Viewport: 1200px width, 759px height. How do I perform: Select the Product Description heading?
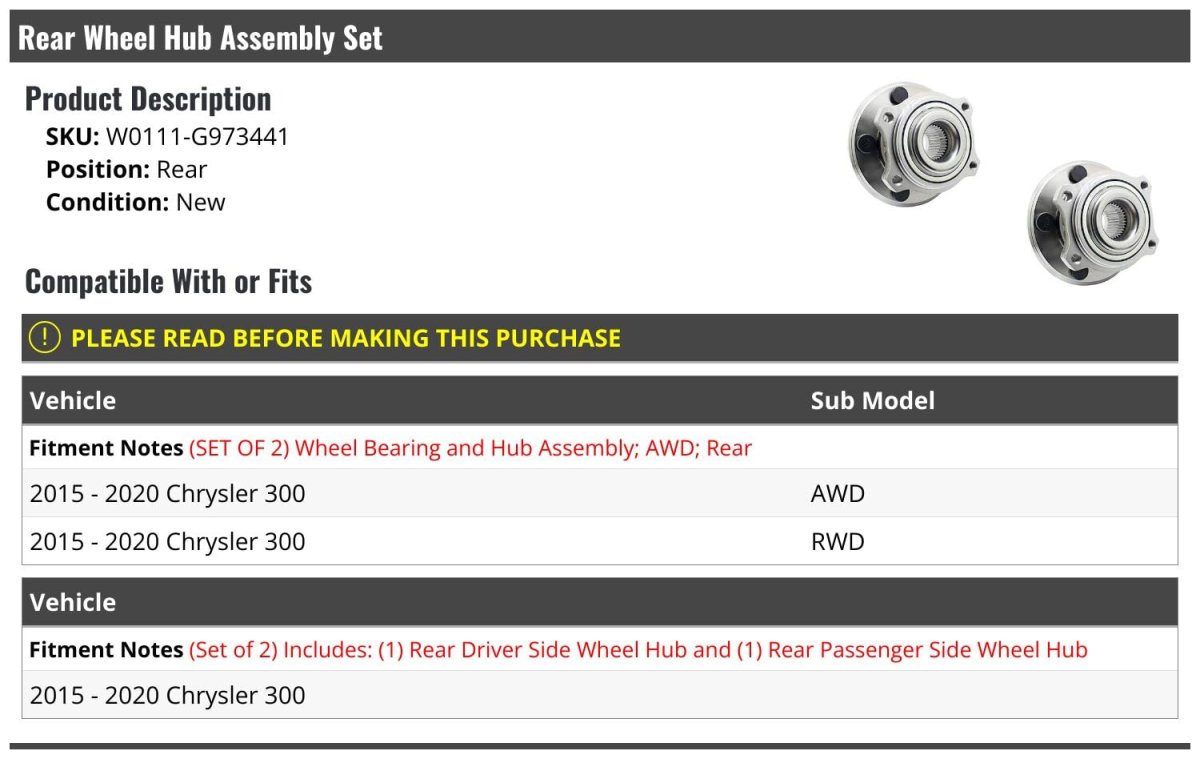pyautogui.click(x=148, y=99)
